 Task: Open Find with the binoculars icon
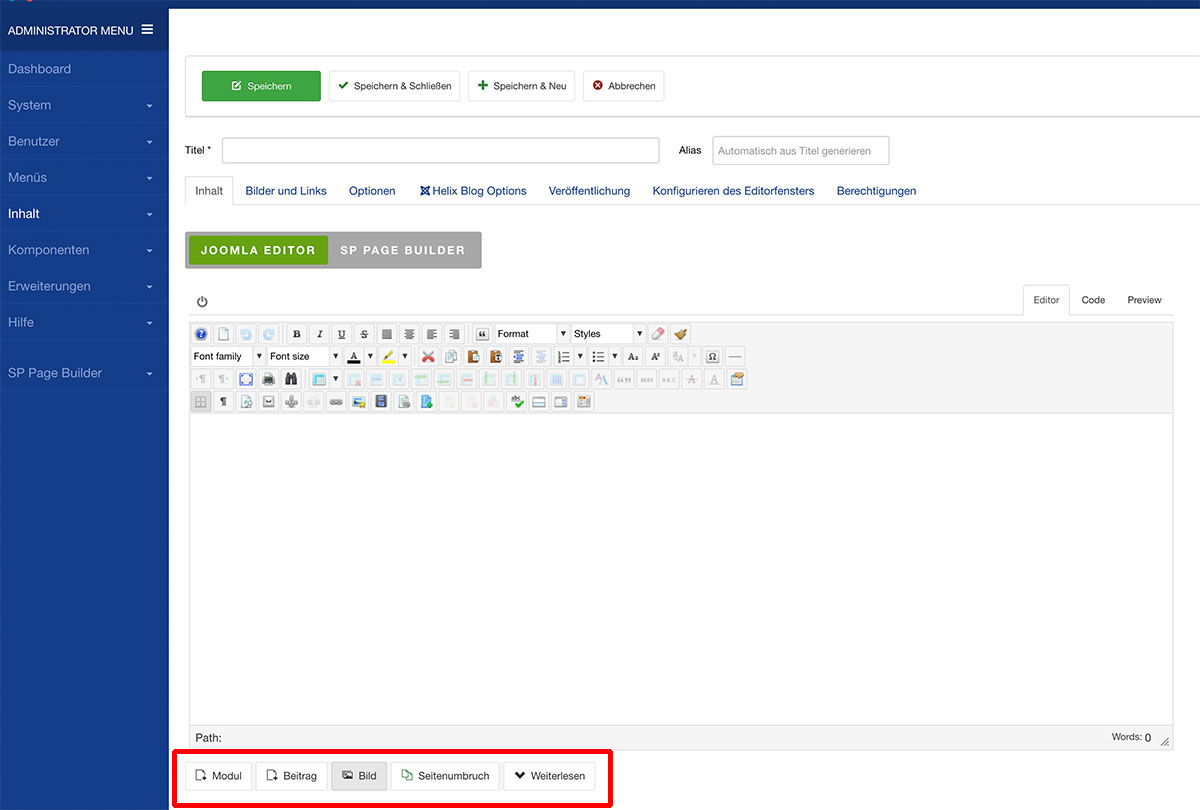[x=291, y=379]
